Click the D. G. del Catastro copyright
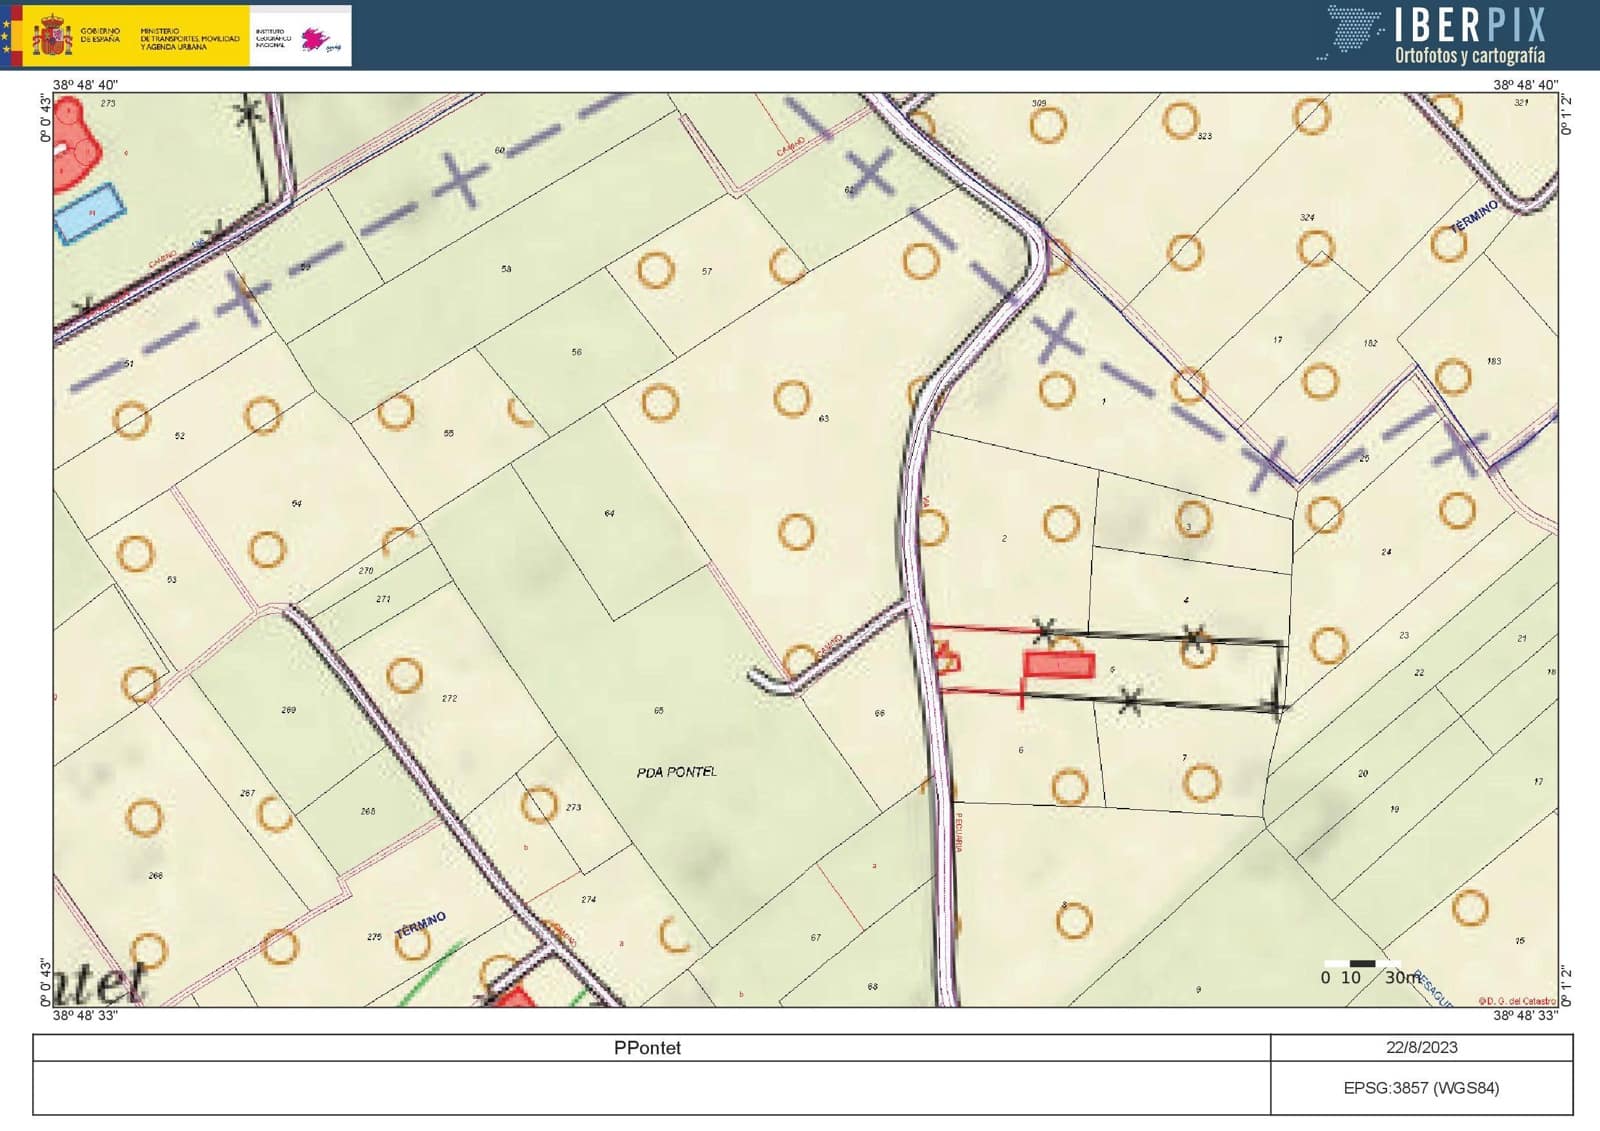1600x1131 pixels. [x=1516, y=1000]
